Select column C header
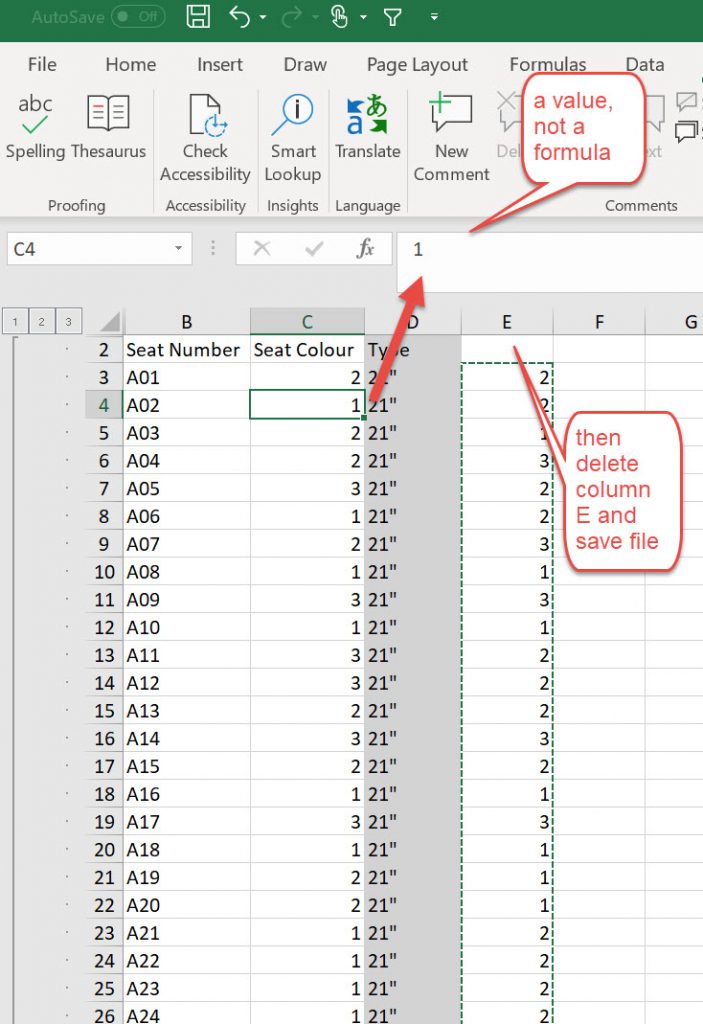 (307, 321)
